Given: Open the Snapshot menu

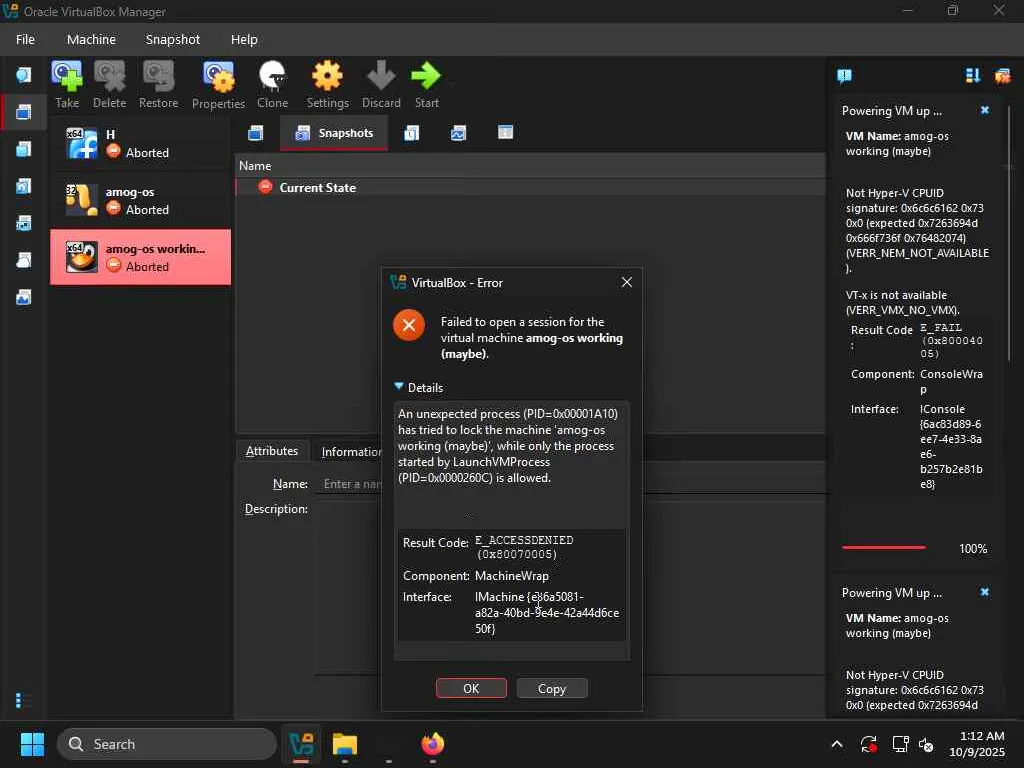Looking at the screenshot, I should [x=172, y=39].
